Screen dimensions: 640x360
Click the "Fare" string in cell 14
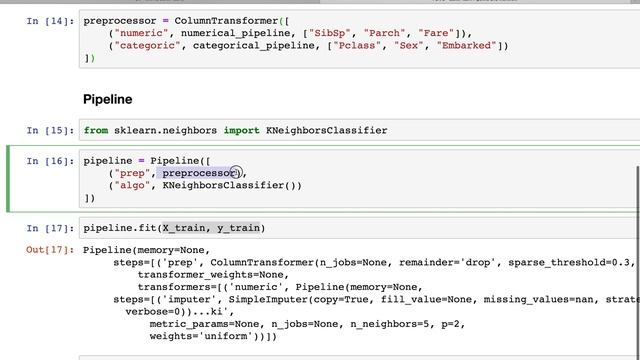(436, 33)
